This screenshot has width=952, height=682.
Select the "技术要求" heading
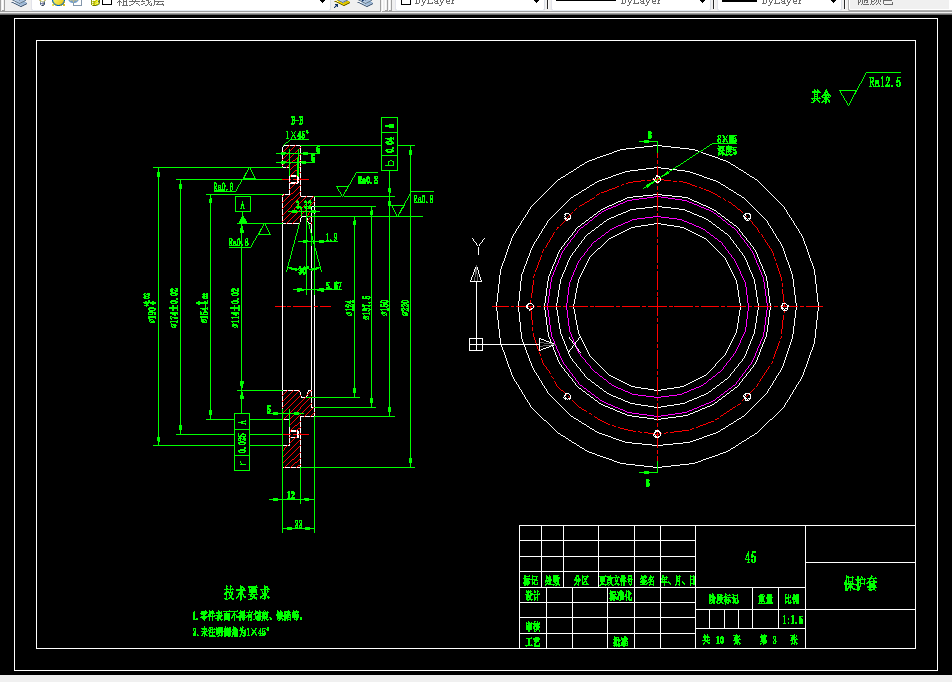246,593
